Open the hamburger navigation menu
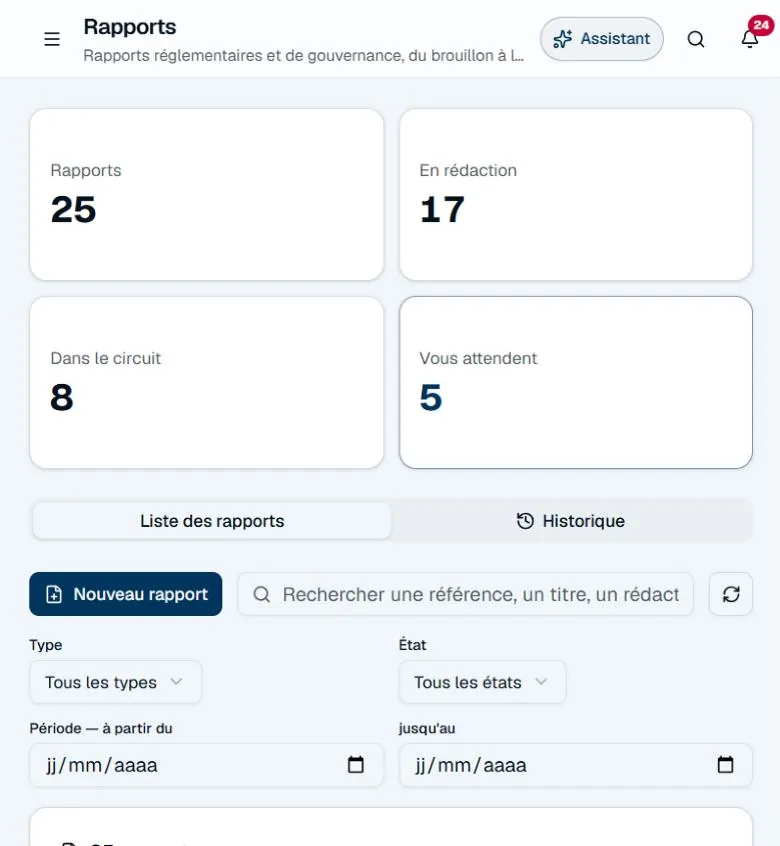The image size is (780, 846). 52,39
